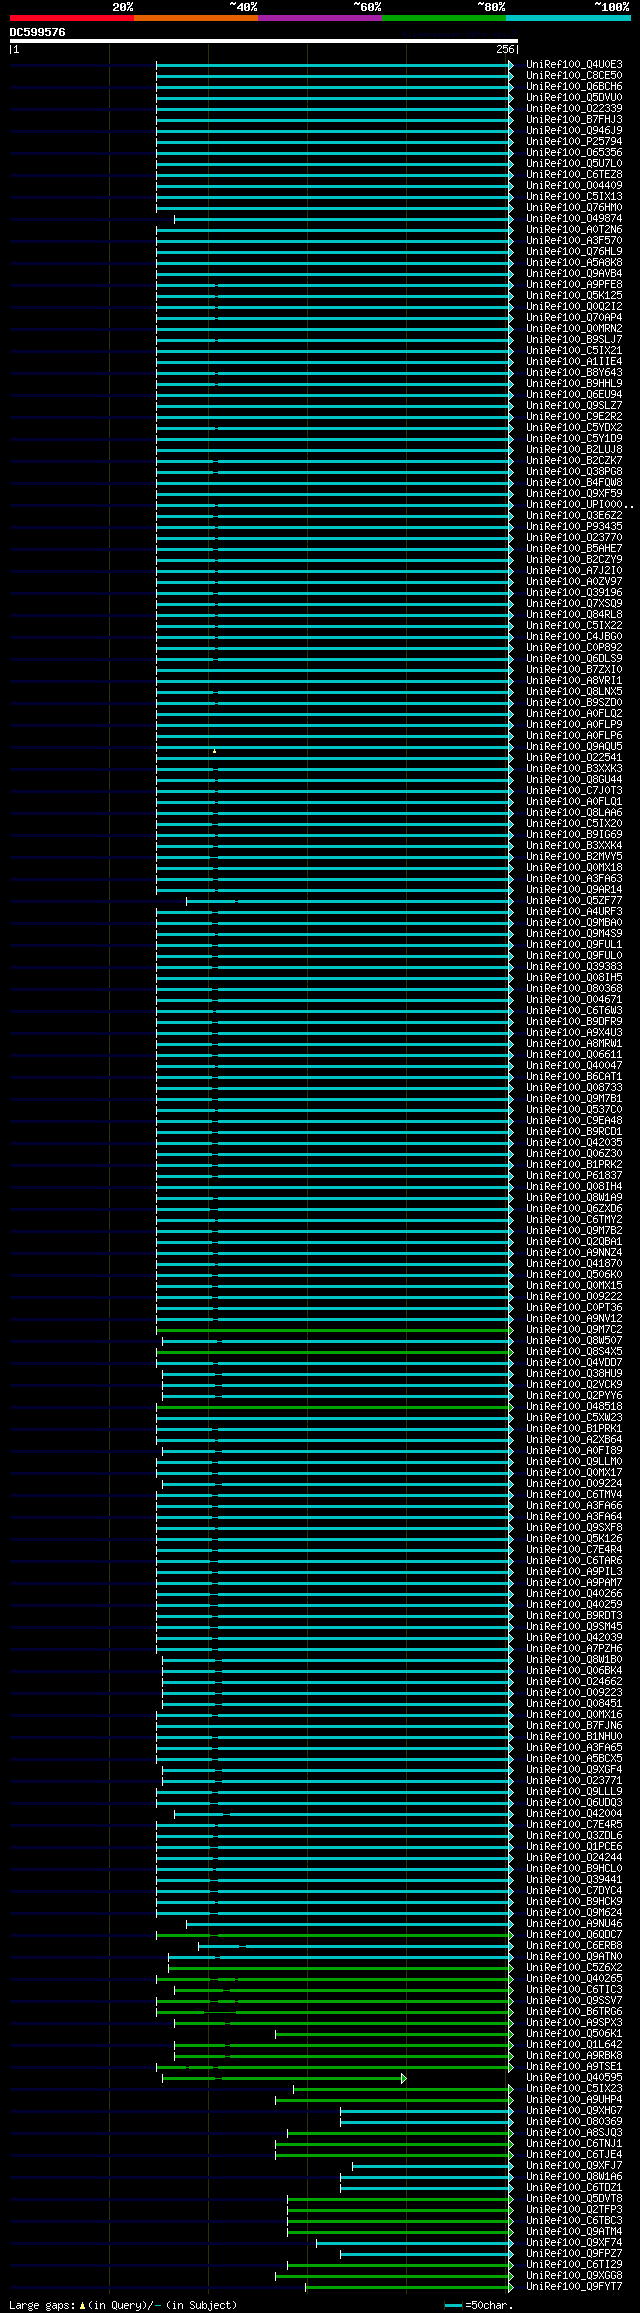
Task: Select label UniRef100_Q5DVT8
Action: pos(574,2199)
